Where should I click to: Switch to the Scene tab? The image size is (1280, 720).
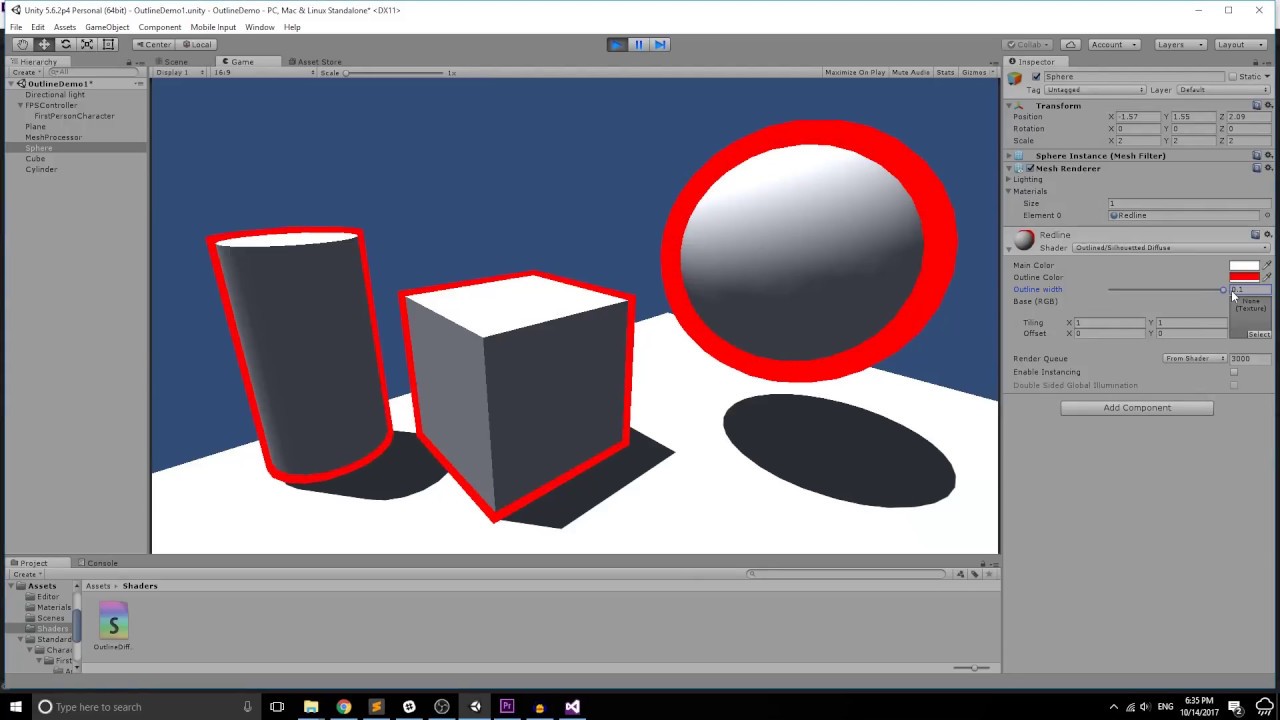tap(175, 62)
